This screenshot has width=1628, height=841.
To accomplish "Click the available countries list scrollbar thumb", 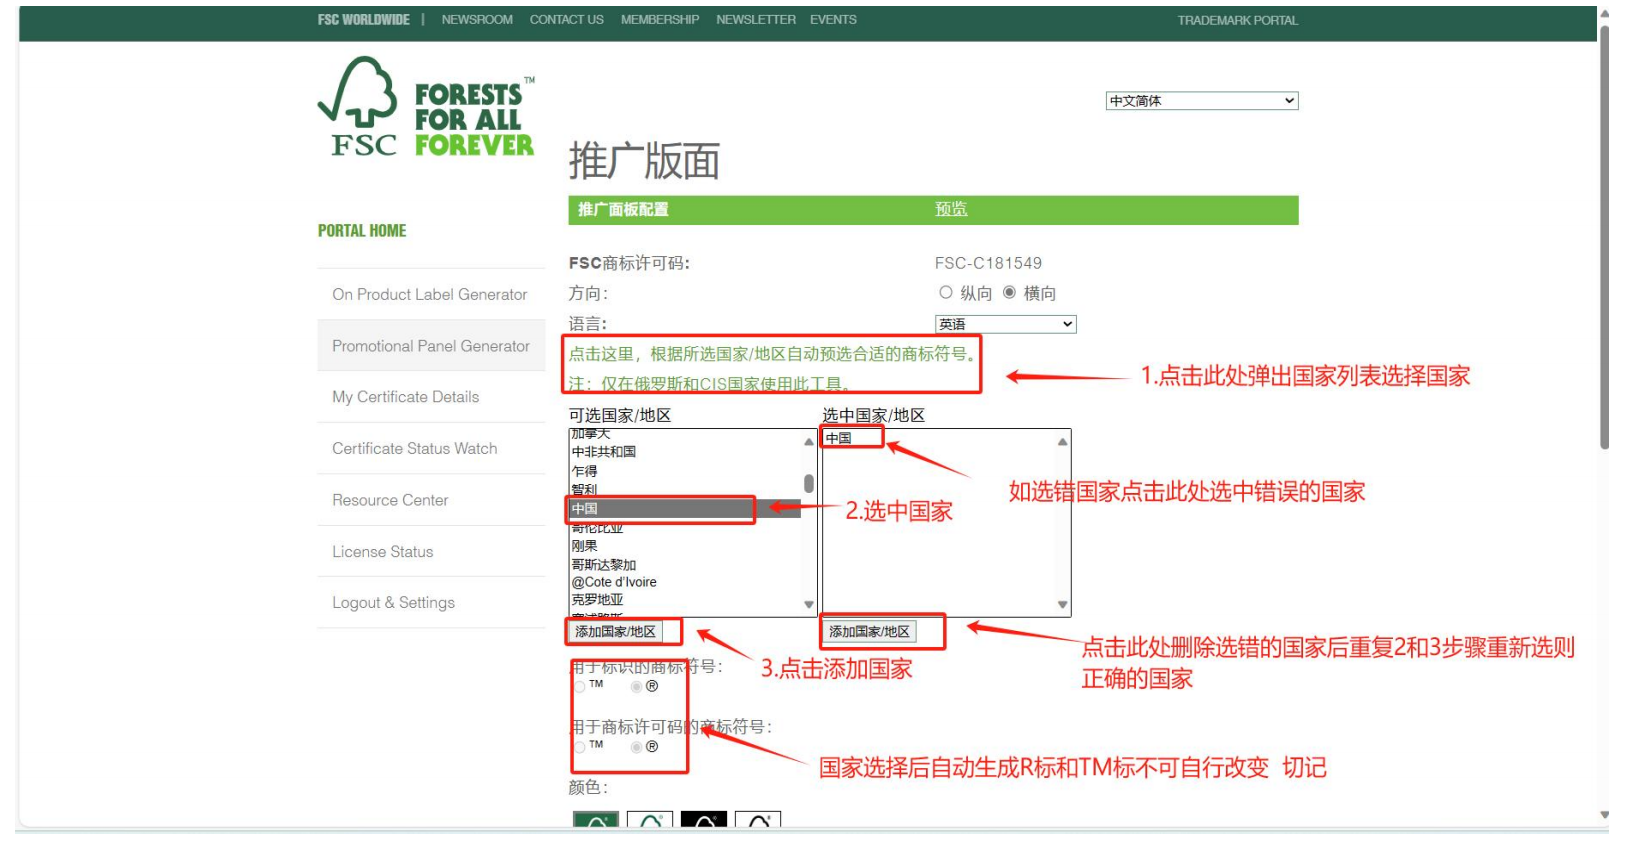I will [809, 484].
